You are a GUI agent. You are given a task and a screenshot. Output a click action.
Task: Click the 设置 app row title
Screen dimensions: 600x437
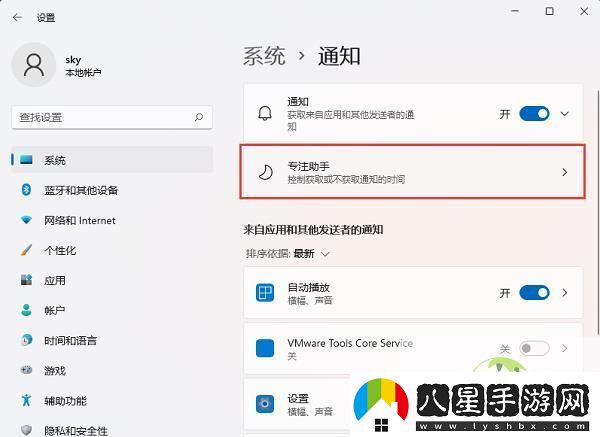[298, 398]
